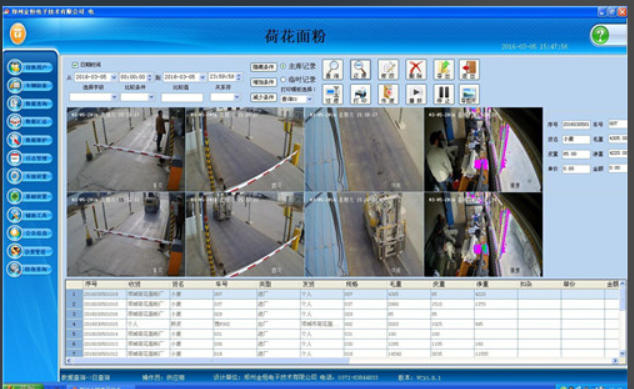Click the funnel filter icon
This screenshot has height=389, width=634.
[x=333, y=94]
